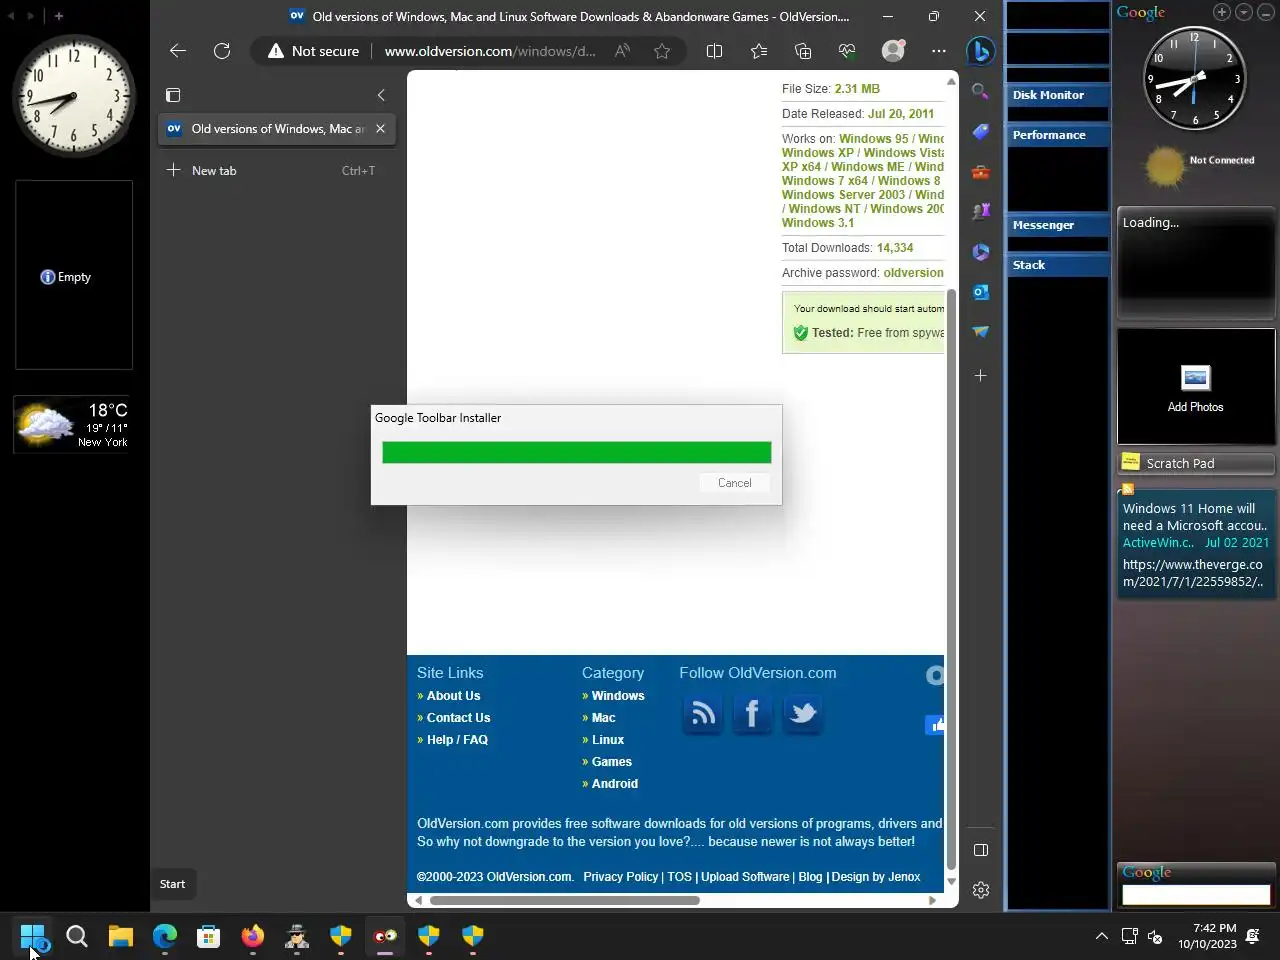Screen dimensions: 1280x960
Task: Customize sidebar with plus icon
Action: [981, 376]
